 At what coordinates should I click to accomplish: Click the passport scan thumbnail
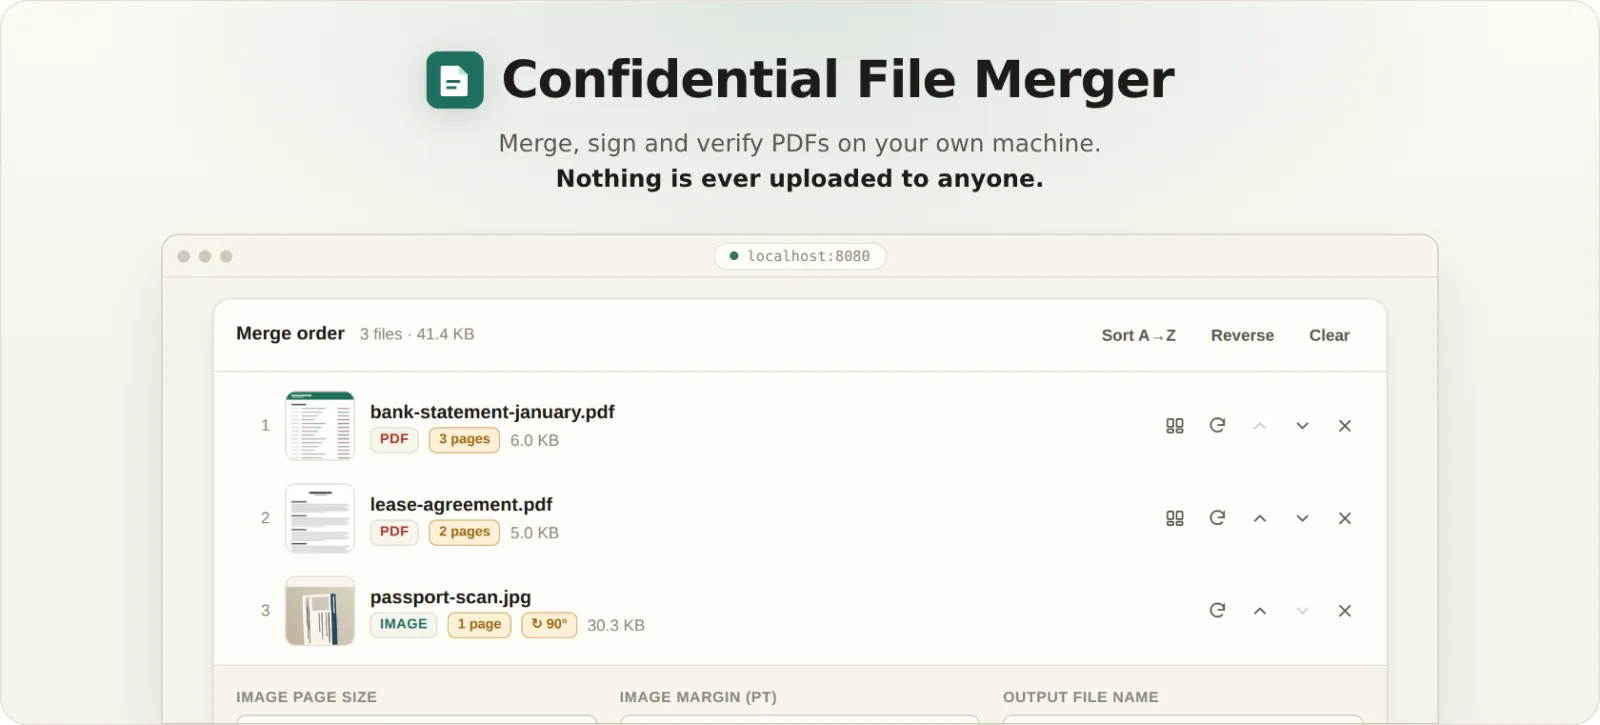[x=320, y=611]
